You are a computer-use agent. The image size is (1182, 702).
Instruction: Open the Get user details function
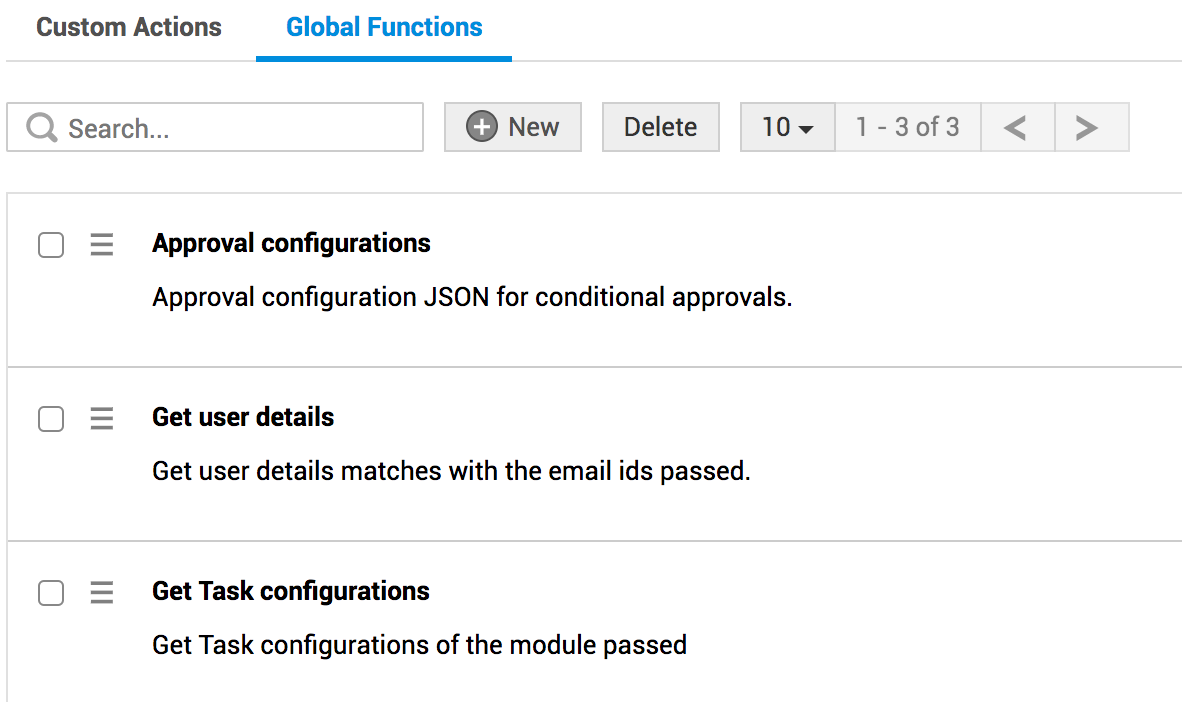pos(243,417)
